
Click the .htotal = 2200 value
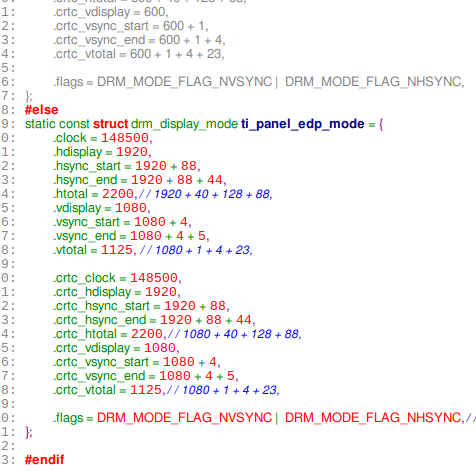click(x=118, y=194)
